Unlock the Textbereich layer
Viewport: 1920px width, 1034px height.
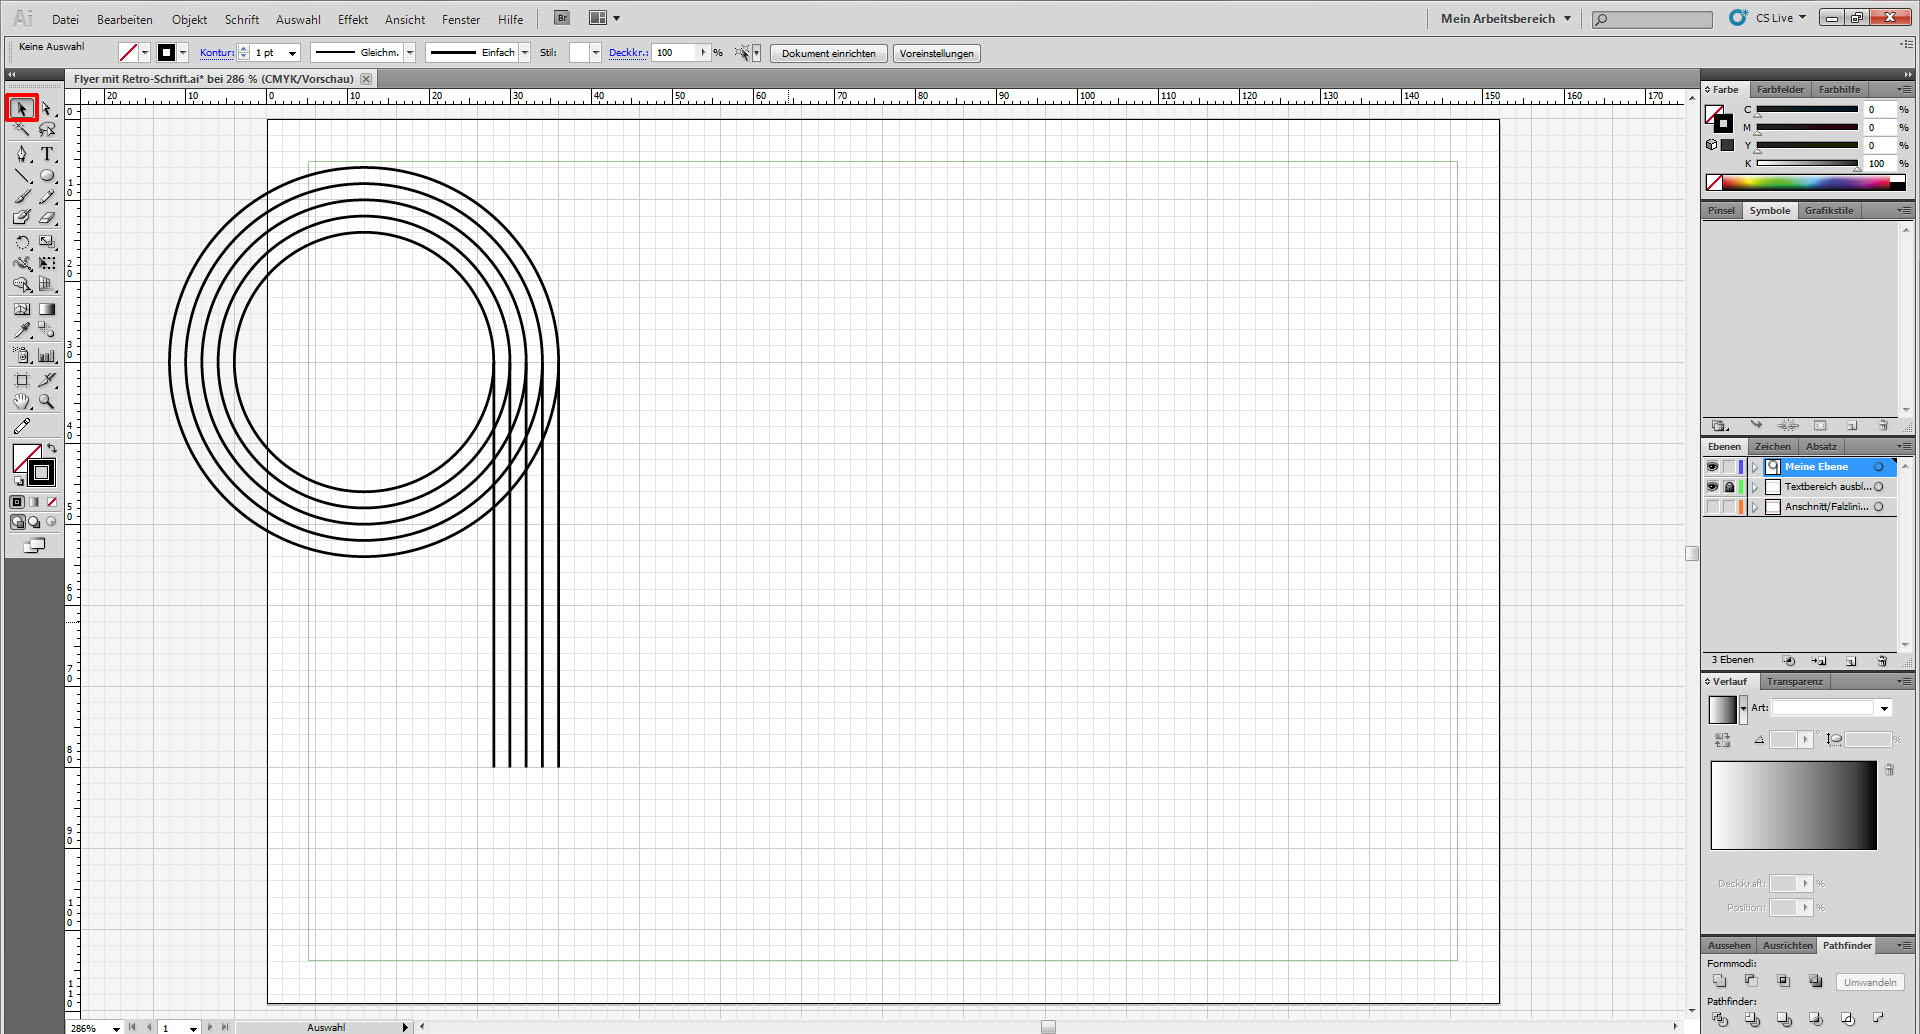[1729, 487]
